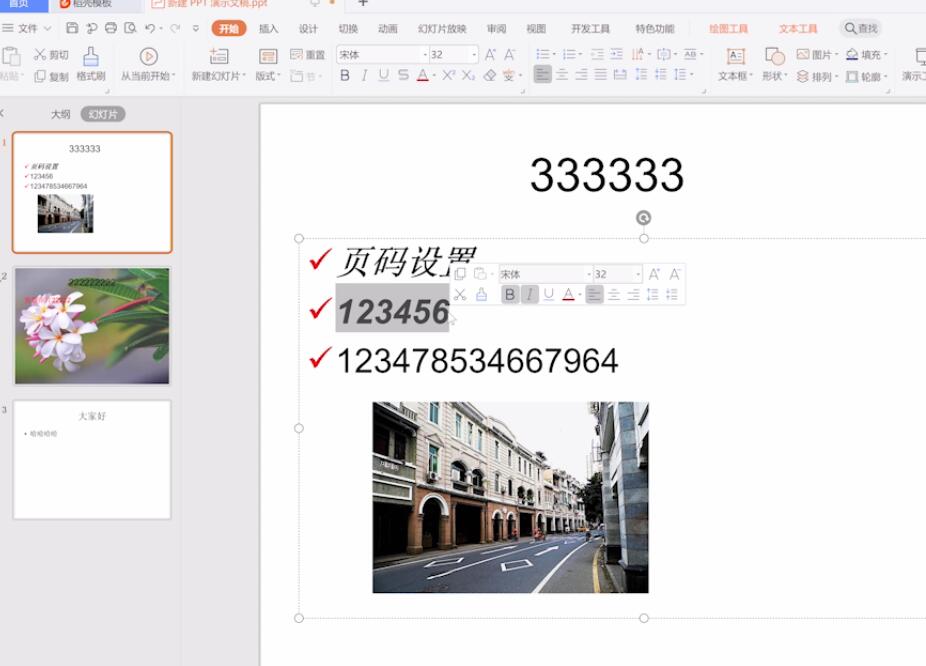Open the 设计 (Design) ribbon tab
Viewport: 926px width, 666px height.
(x=308, y=28)
